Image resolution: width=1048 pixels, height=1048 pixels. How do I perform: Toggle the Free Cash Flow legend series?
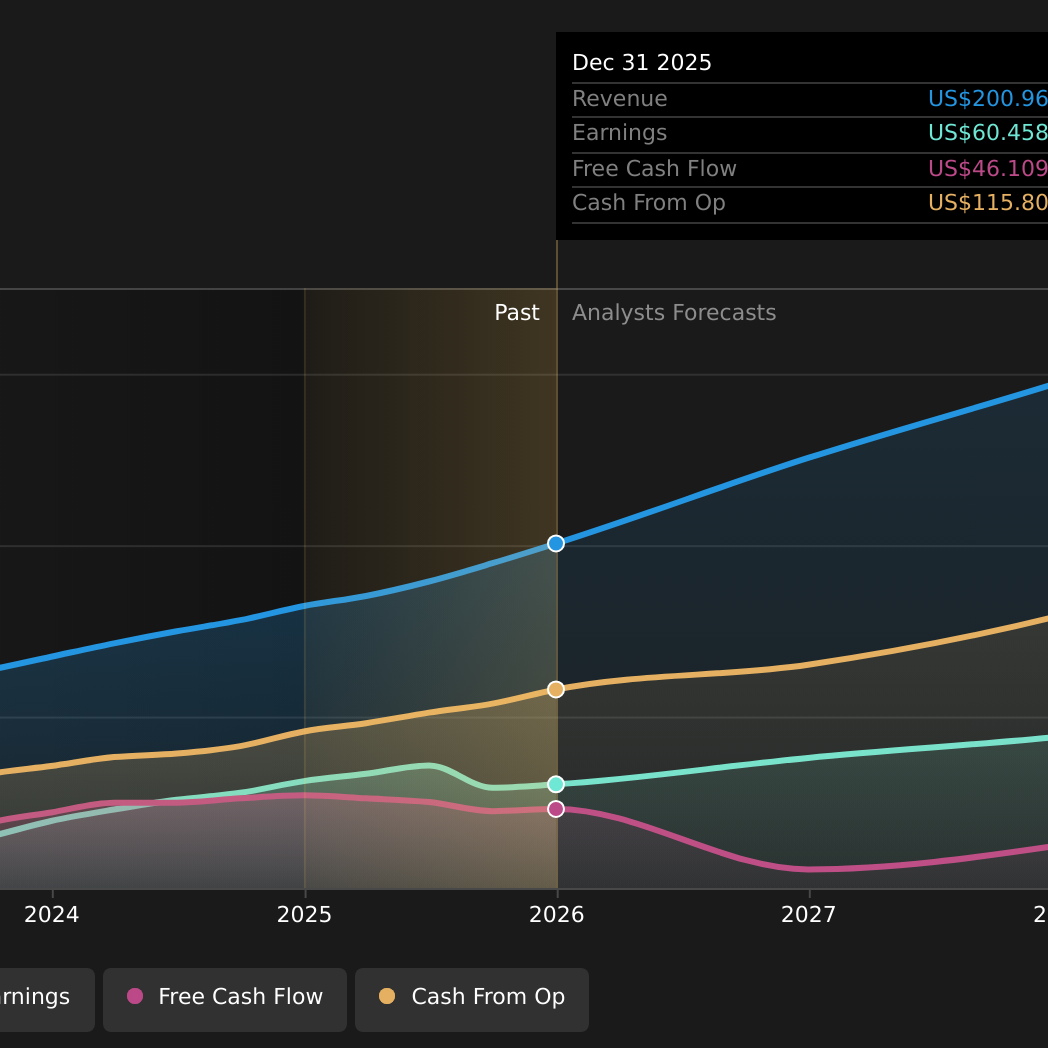click(x=225, y=999)
